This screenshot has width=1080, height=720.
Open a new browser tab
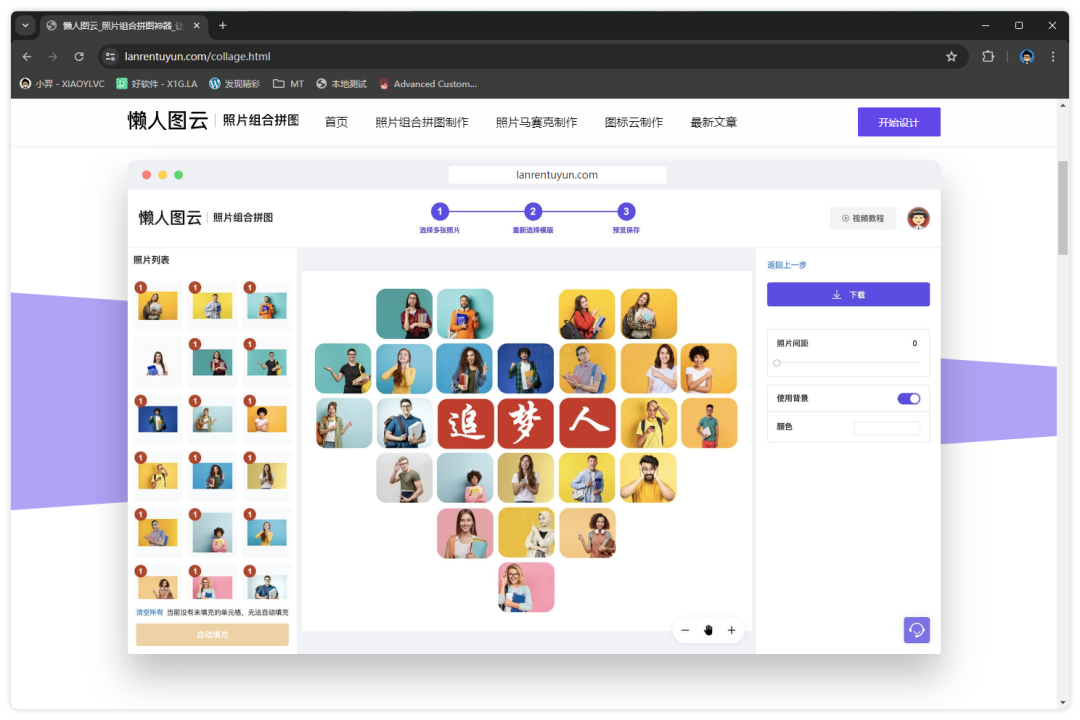pos(222,25)
